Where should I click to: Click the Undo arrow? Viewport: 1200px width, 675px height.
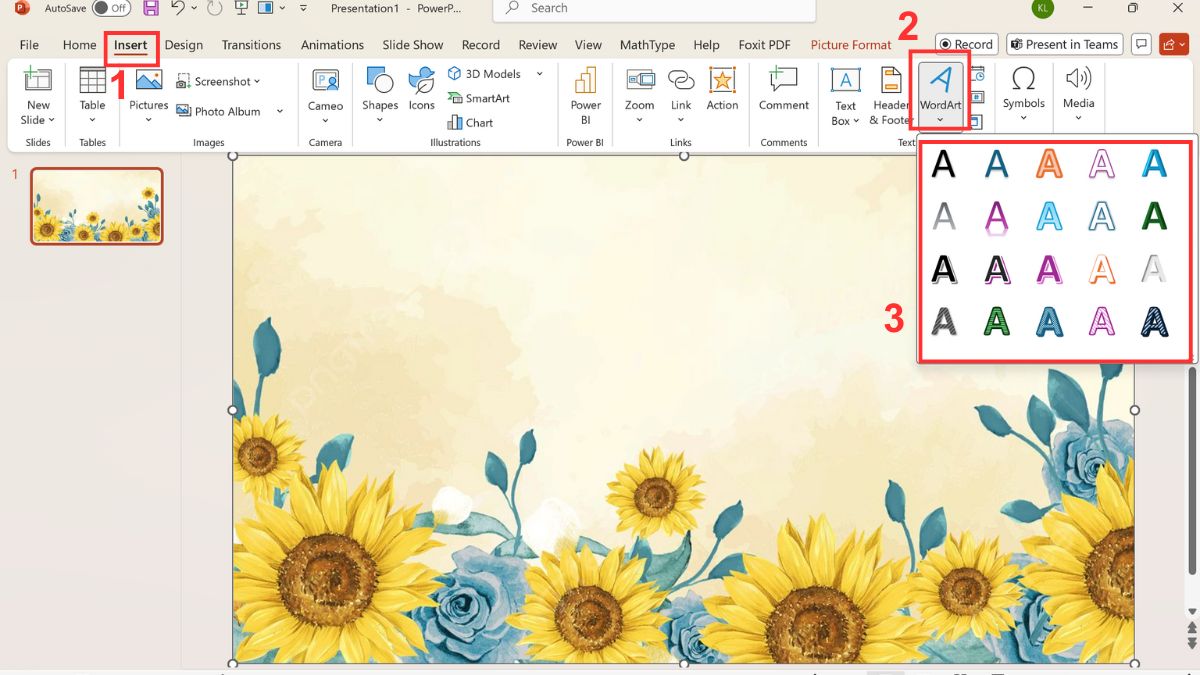pos(178,8)
